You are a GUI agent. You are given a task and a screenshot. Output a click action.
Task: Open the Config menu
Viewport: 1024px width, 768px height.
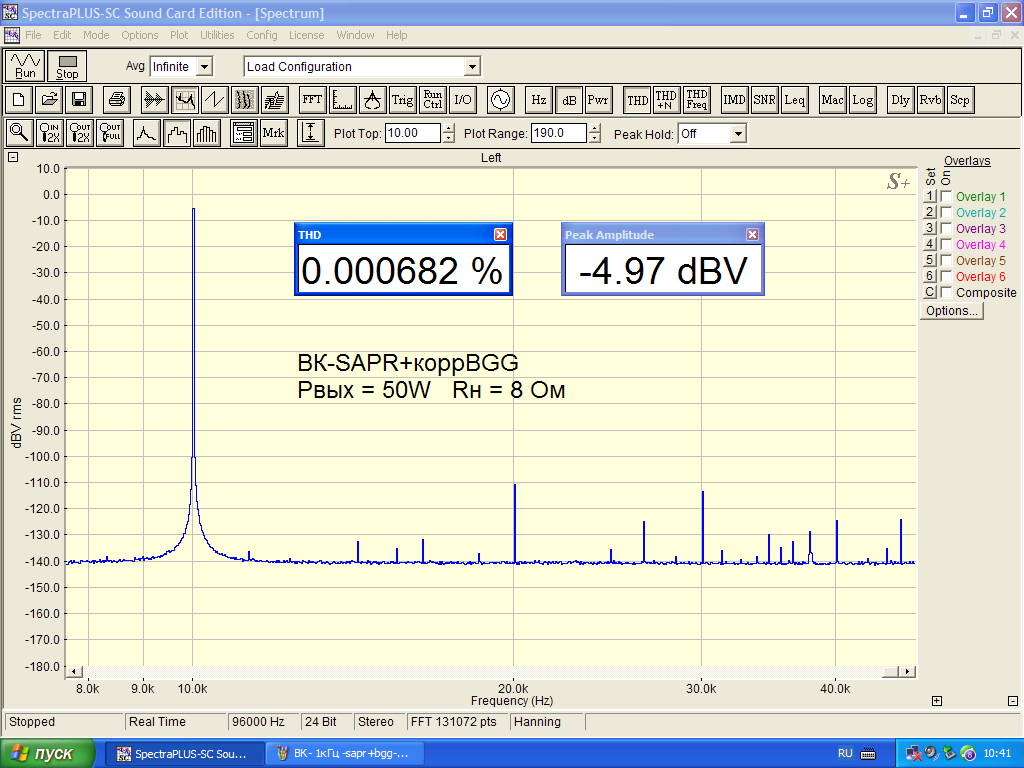click(x=261, y=35)
